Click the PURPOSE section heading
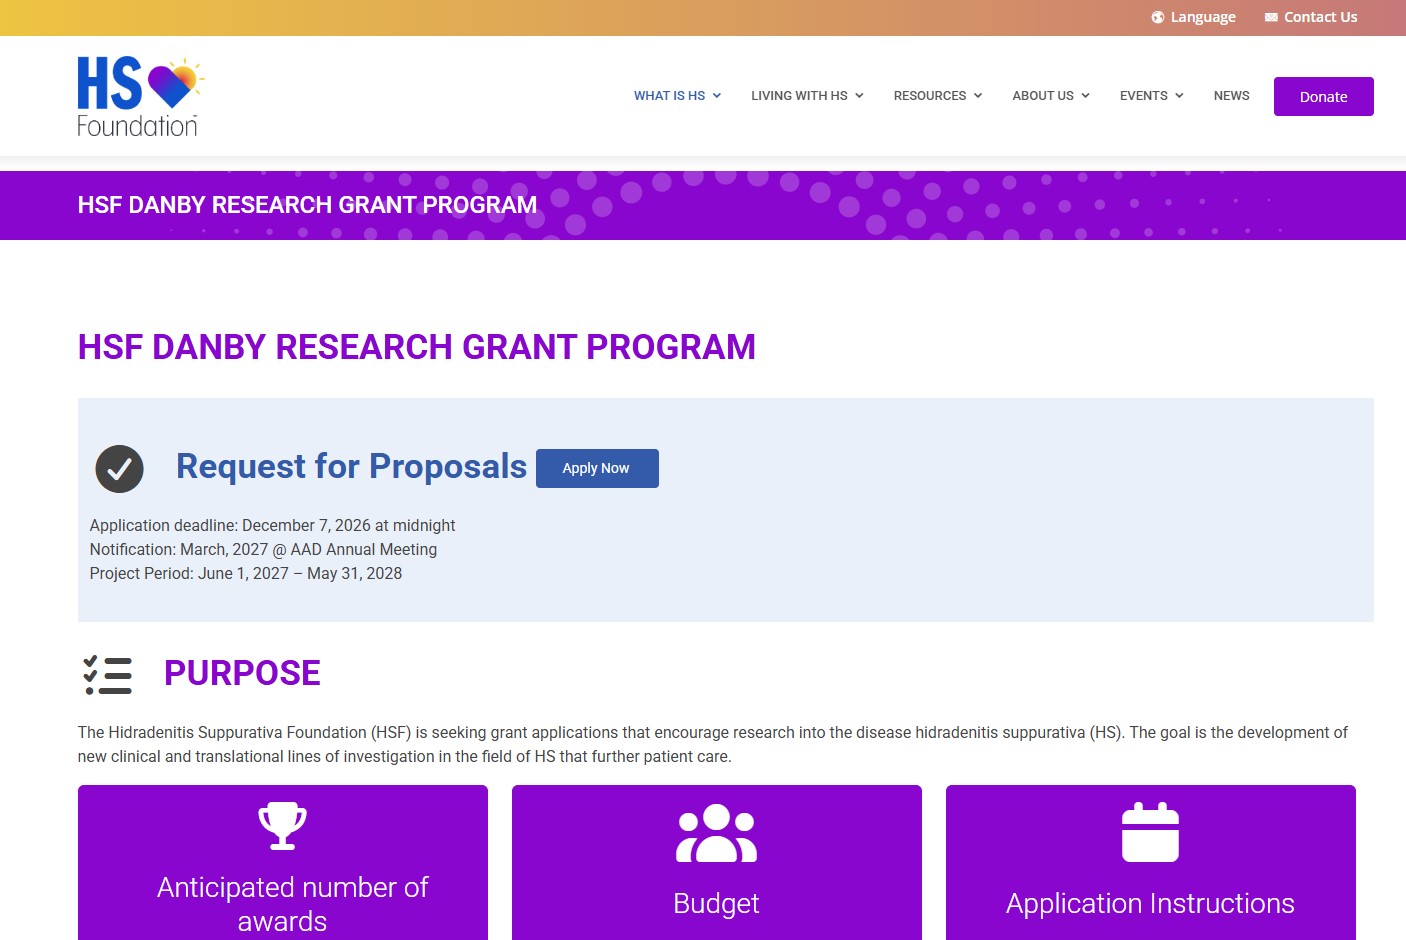The height and width of the screenshot is (940, 1406). (242, 673)
